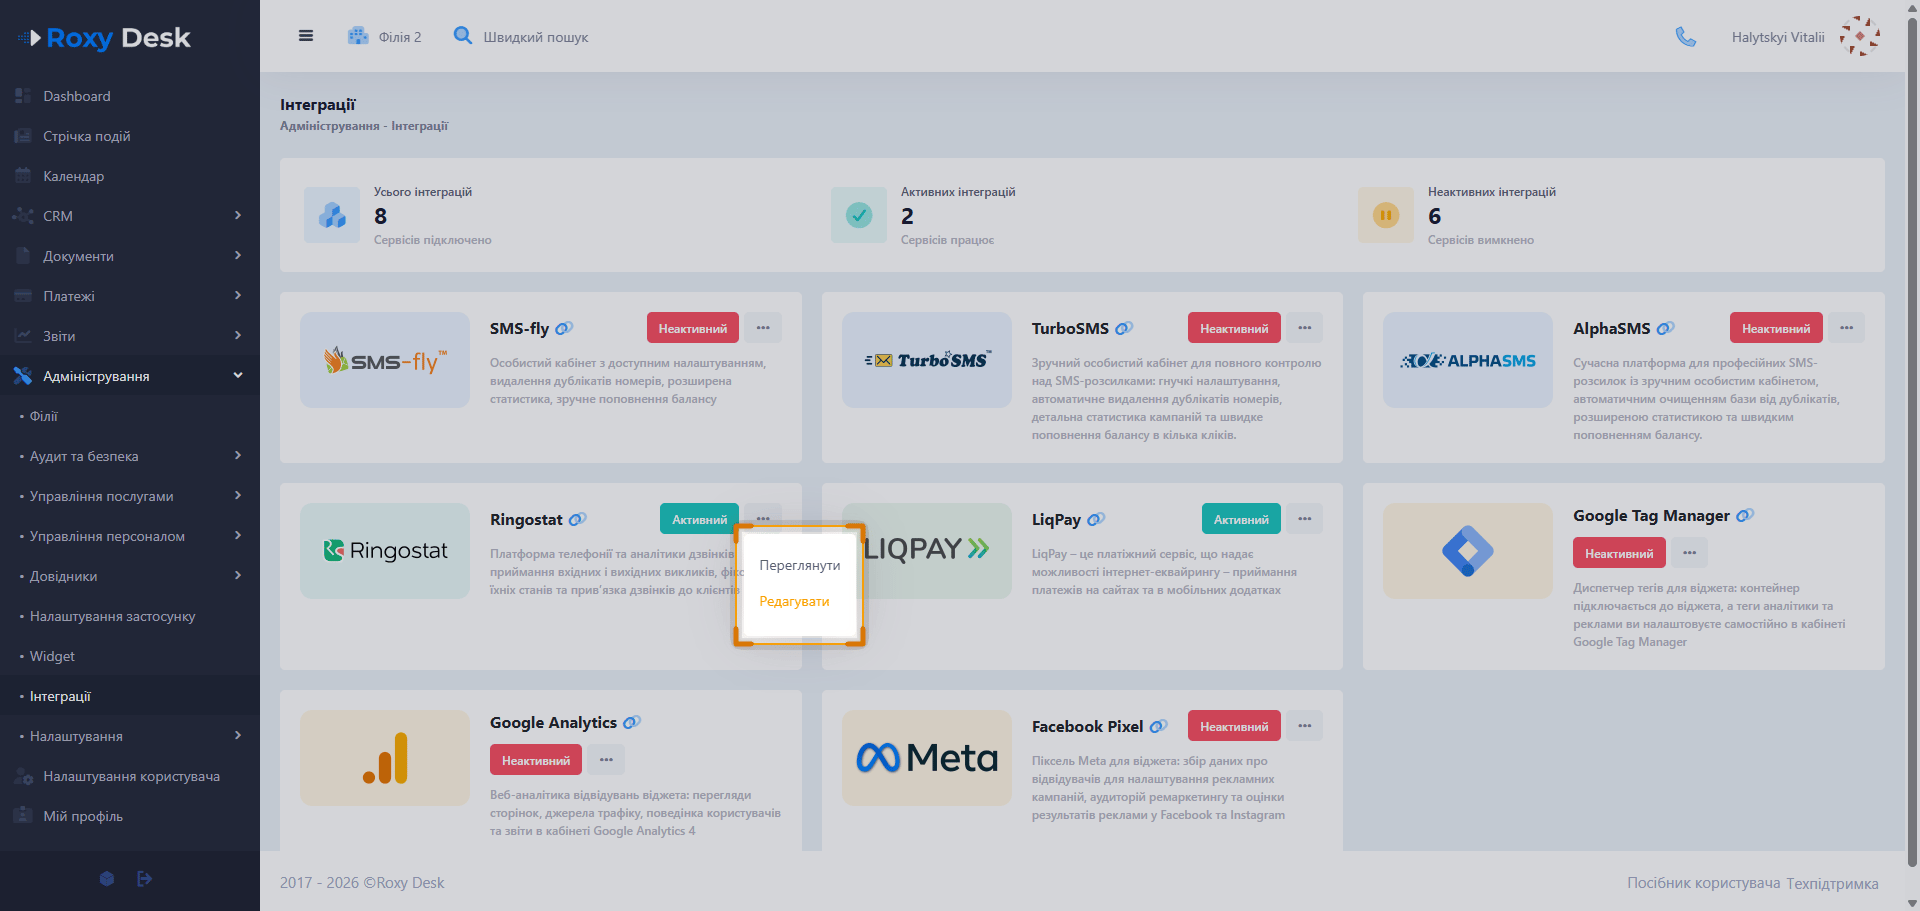This screenshot has width=1920, height=911.
Task: Open the Посібник користувача footer link
Action: 1703,883
